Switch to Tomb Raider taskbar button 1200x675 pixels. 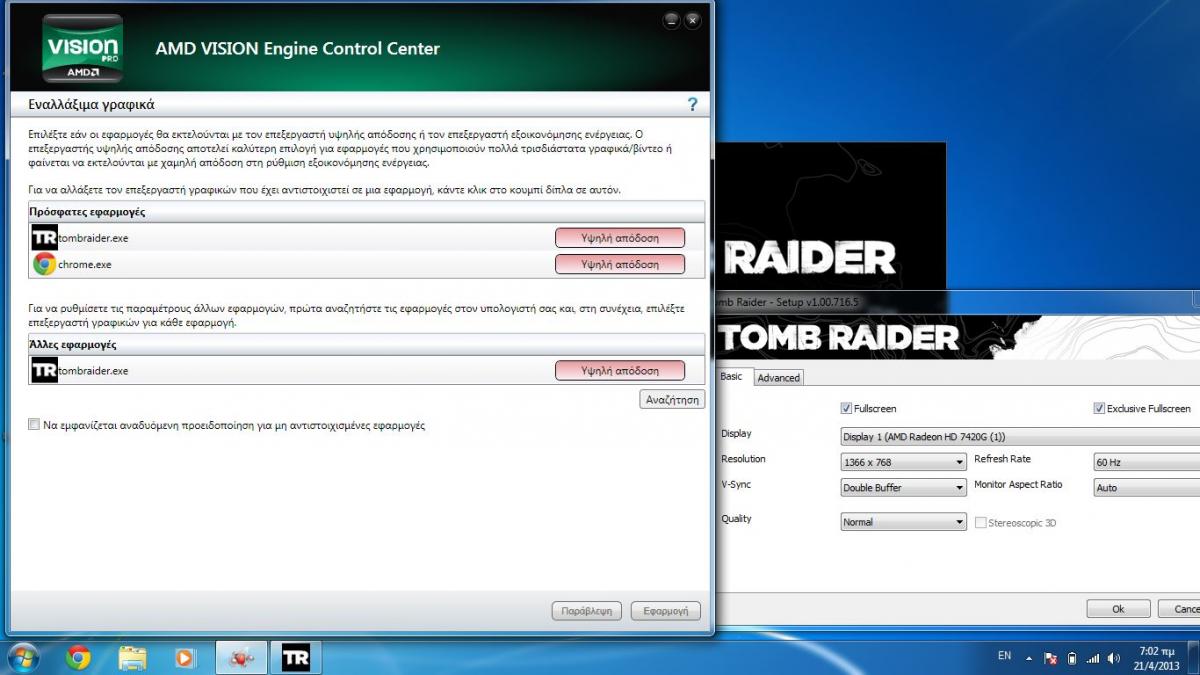coord(296,657)
